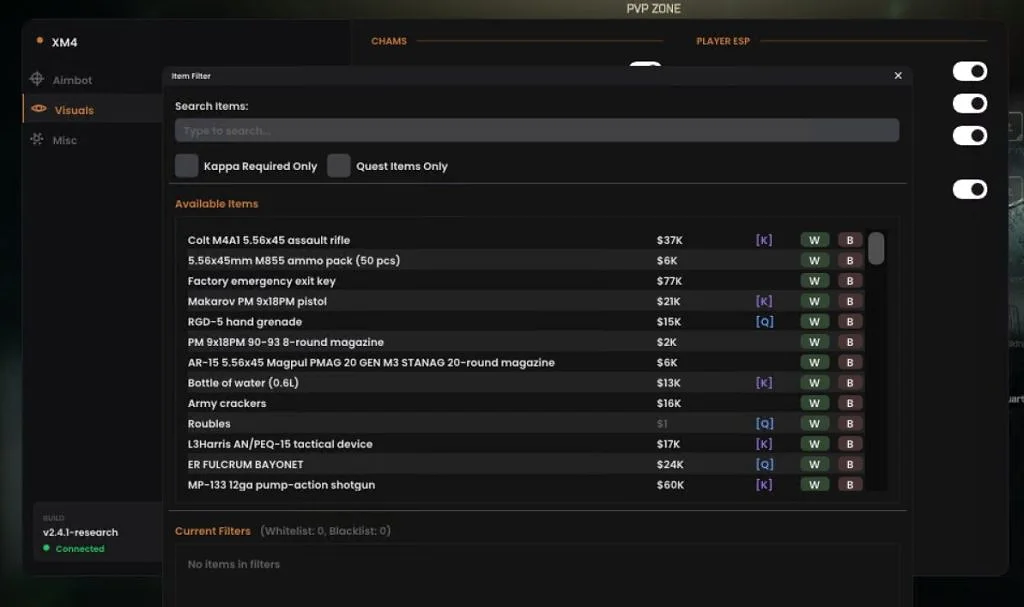This screenshot has height=607, width=1024.
Task: Click the [K] tag on MP-133 shotgun row
Action: [764, 485]
